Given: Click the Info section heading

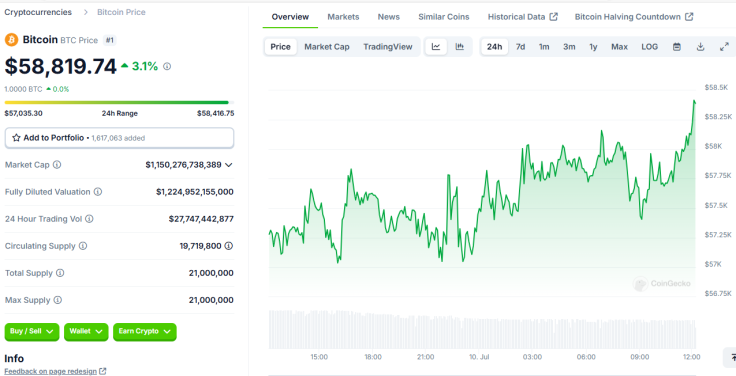Looking at the screenshot, I should 14,359.
